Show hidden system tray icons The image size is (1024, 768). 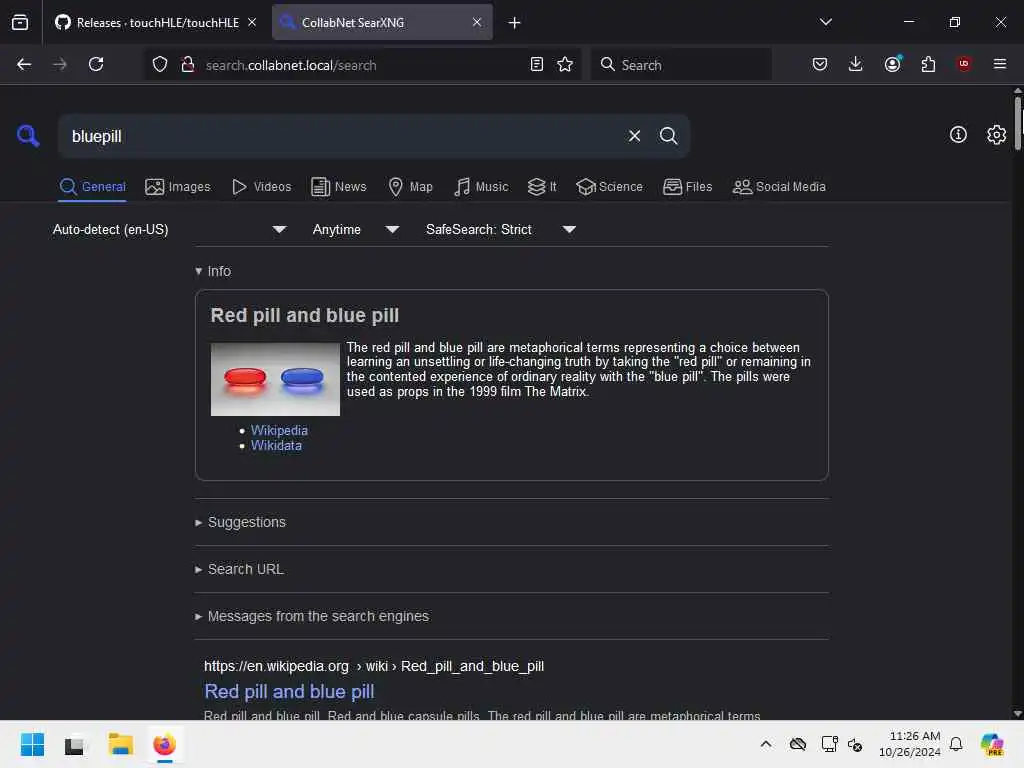(x=766, y=744)
